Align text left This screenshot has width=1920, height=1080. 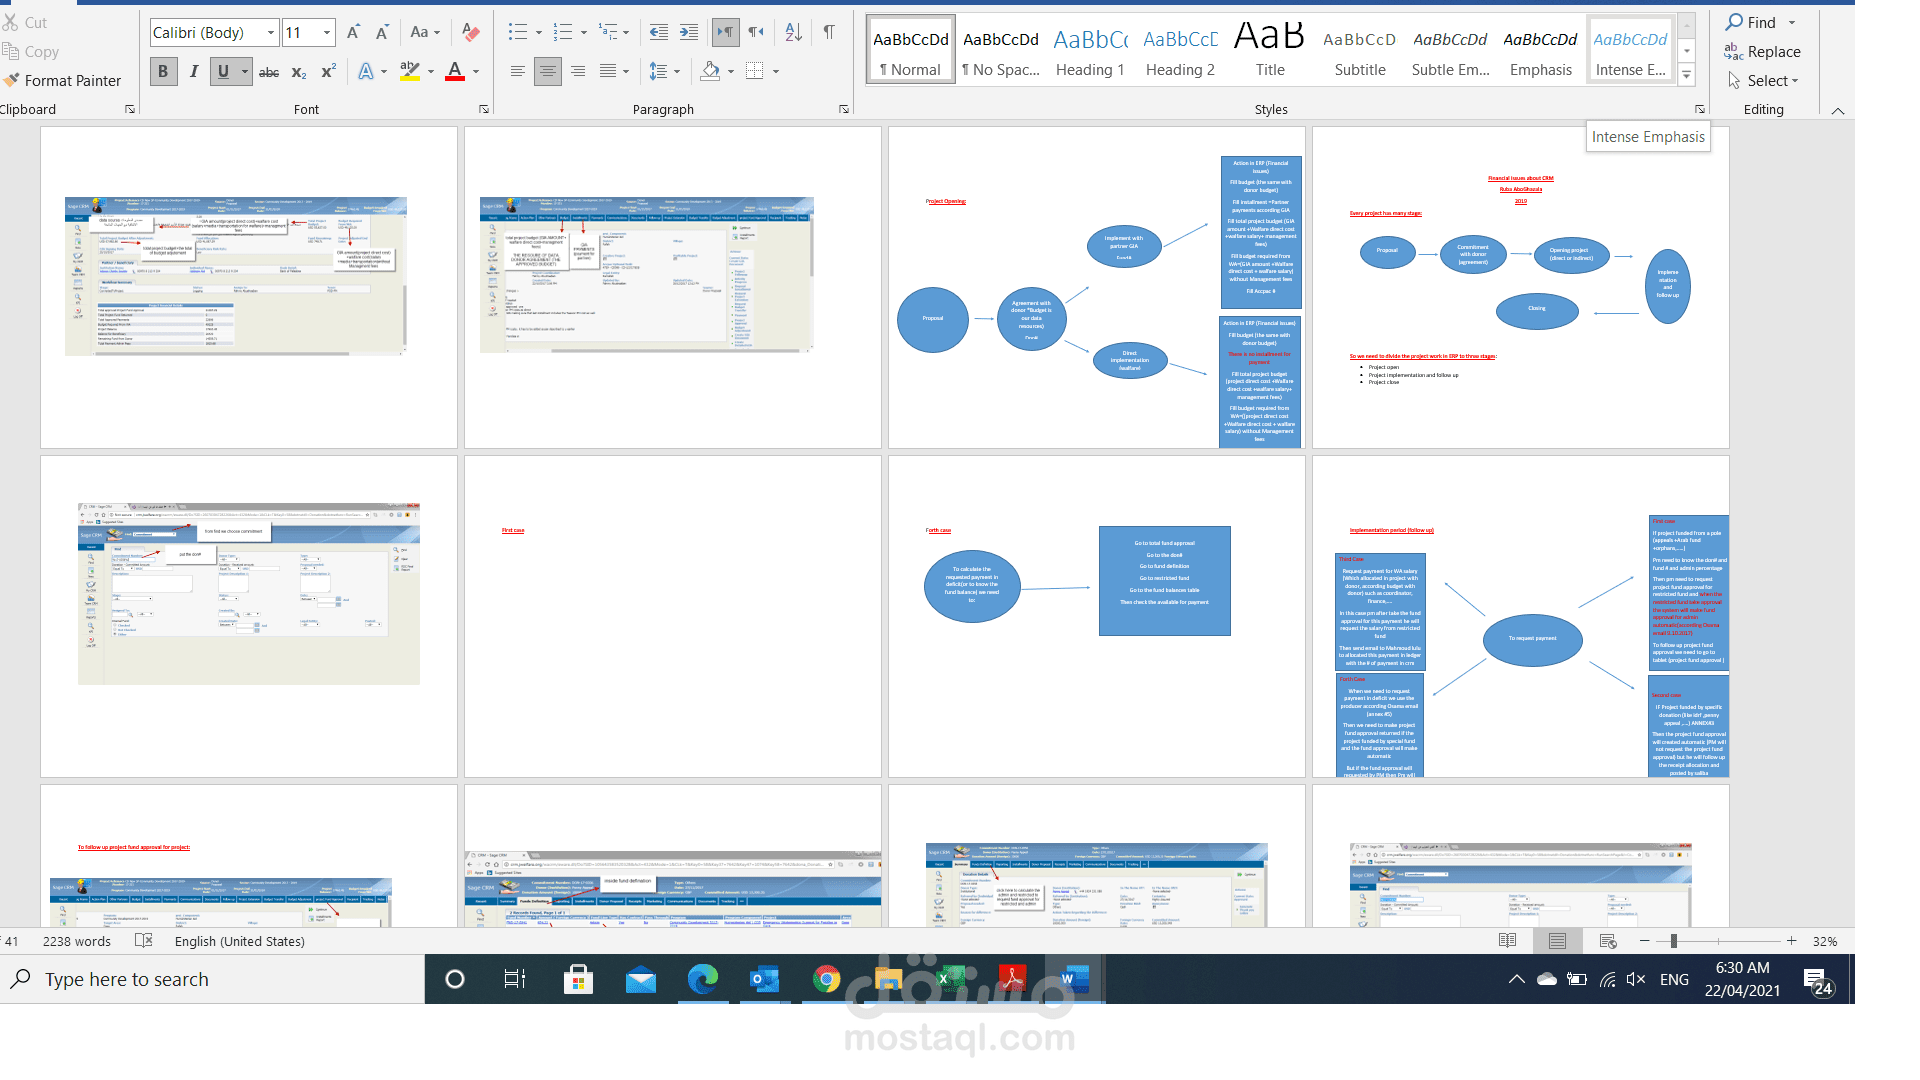(517, 71)
